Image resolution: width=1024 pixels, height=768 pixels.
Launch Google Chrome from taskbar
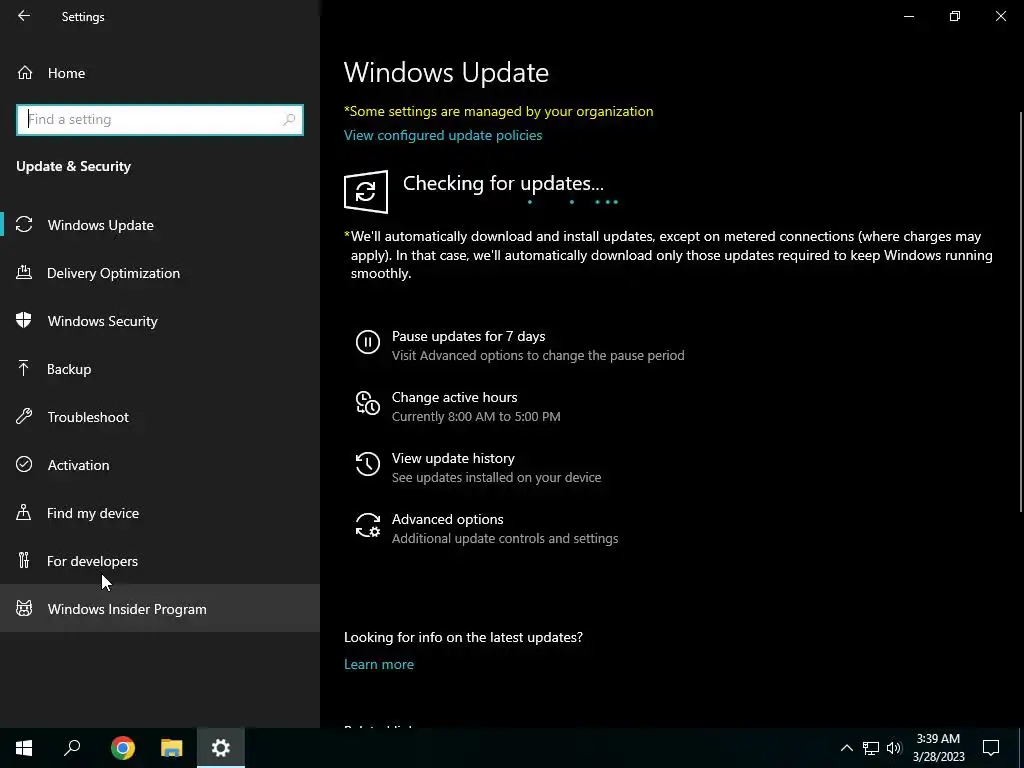[x=123, y=748]
